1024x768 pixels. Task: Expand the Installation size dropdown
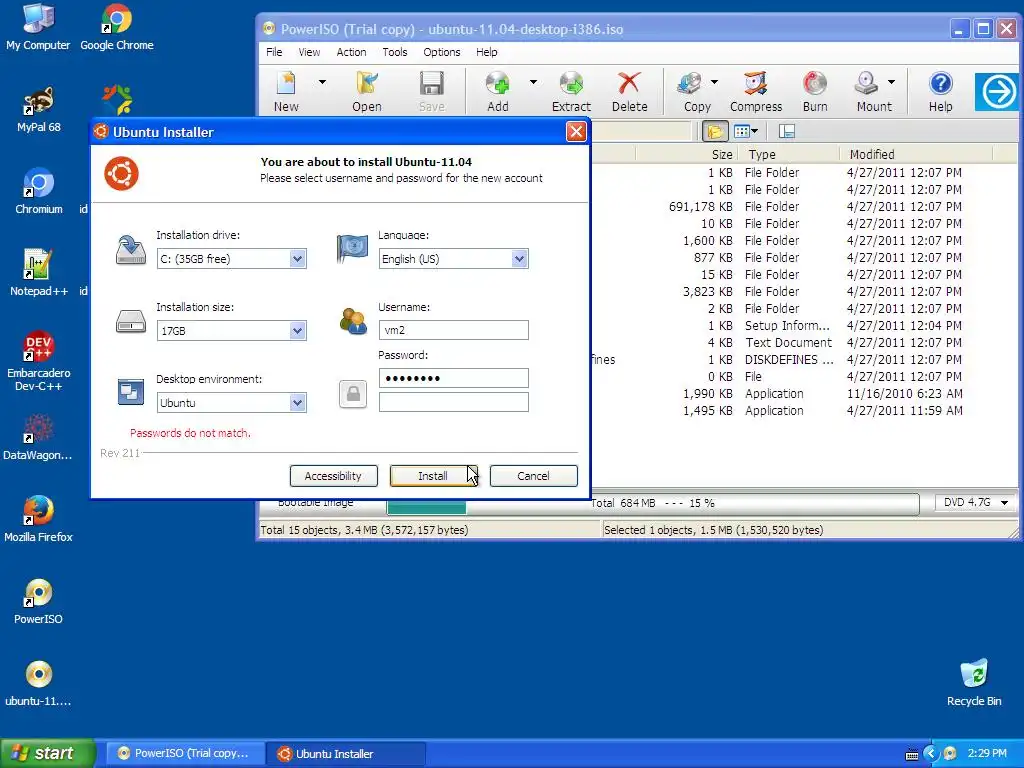click(x=297, y=330)
